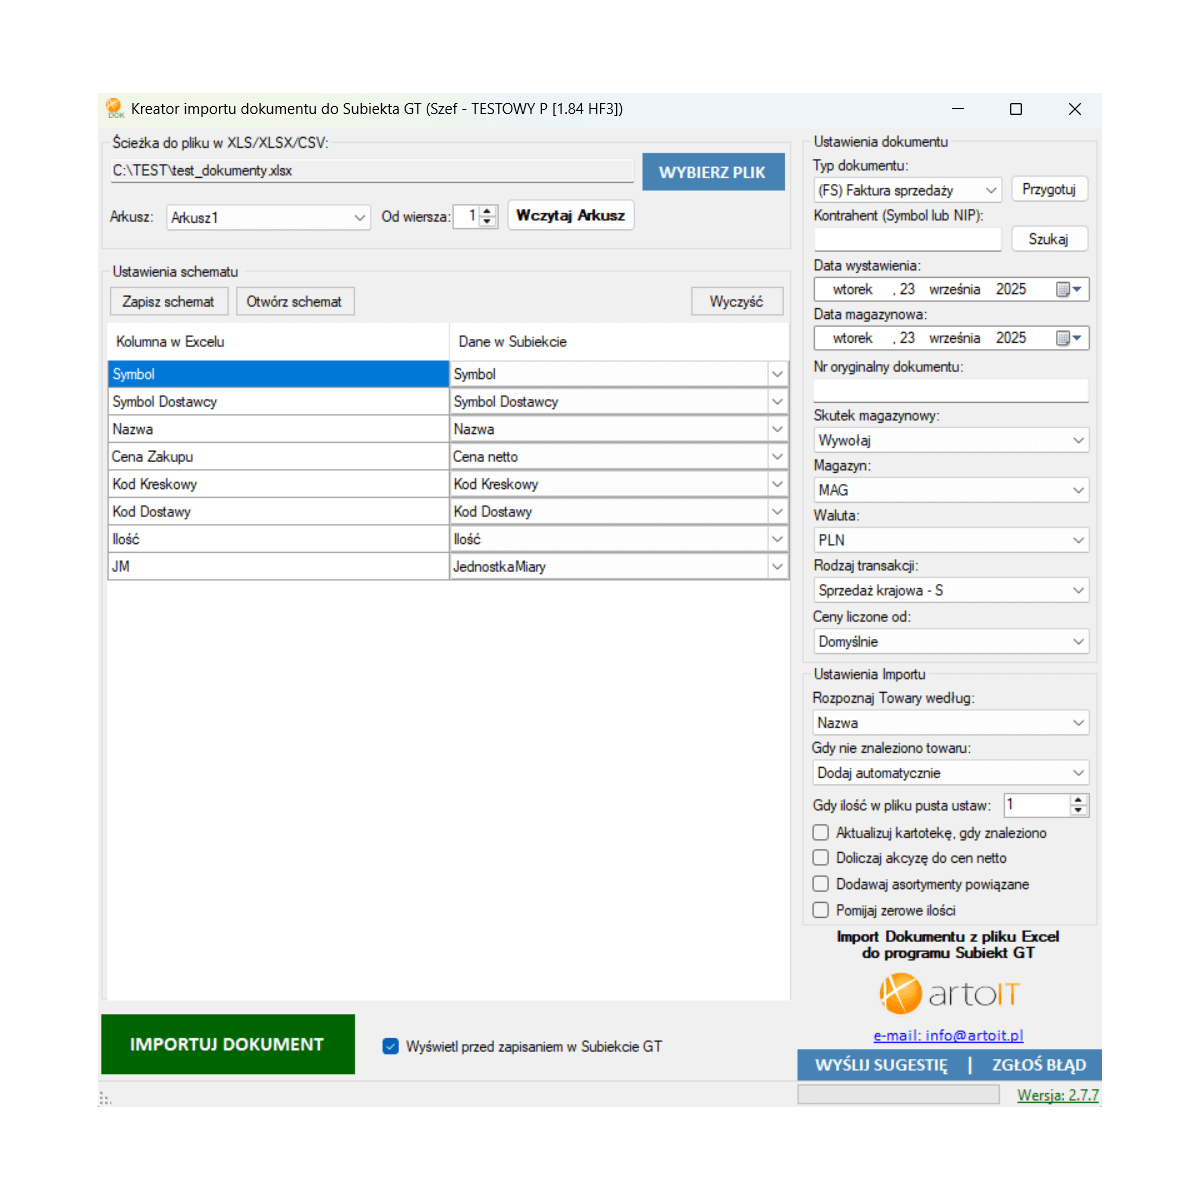
Task: Click the green IMPORTUJ DOKUMENT button
Action: pyautogui.click(x=228, y=1044)
